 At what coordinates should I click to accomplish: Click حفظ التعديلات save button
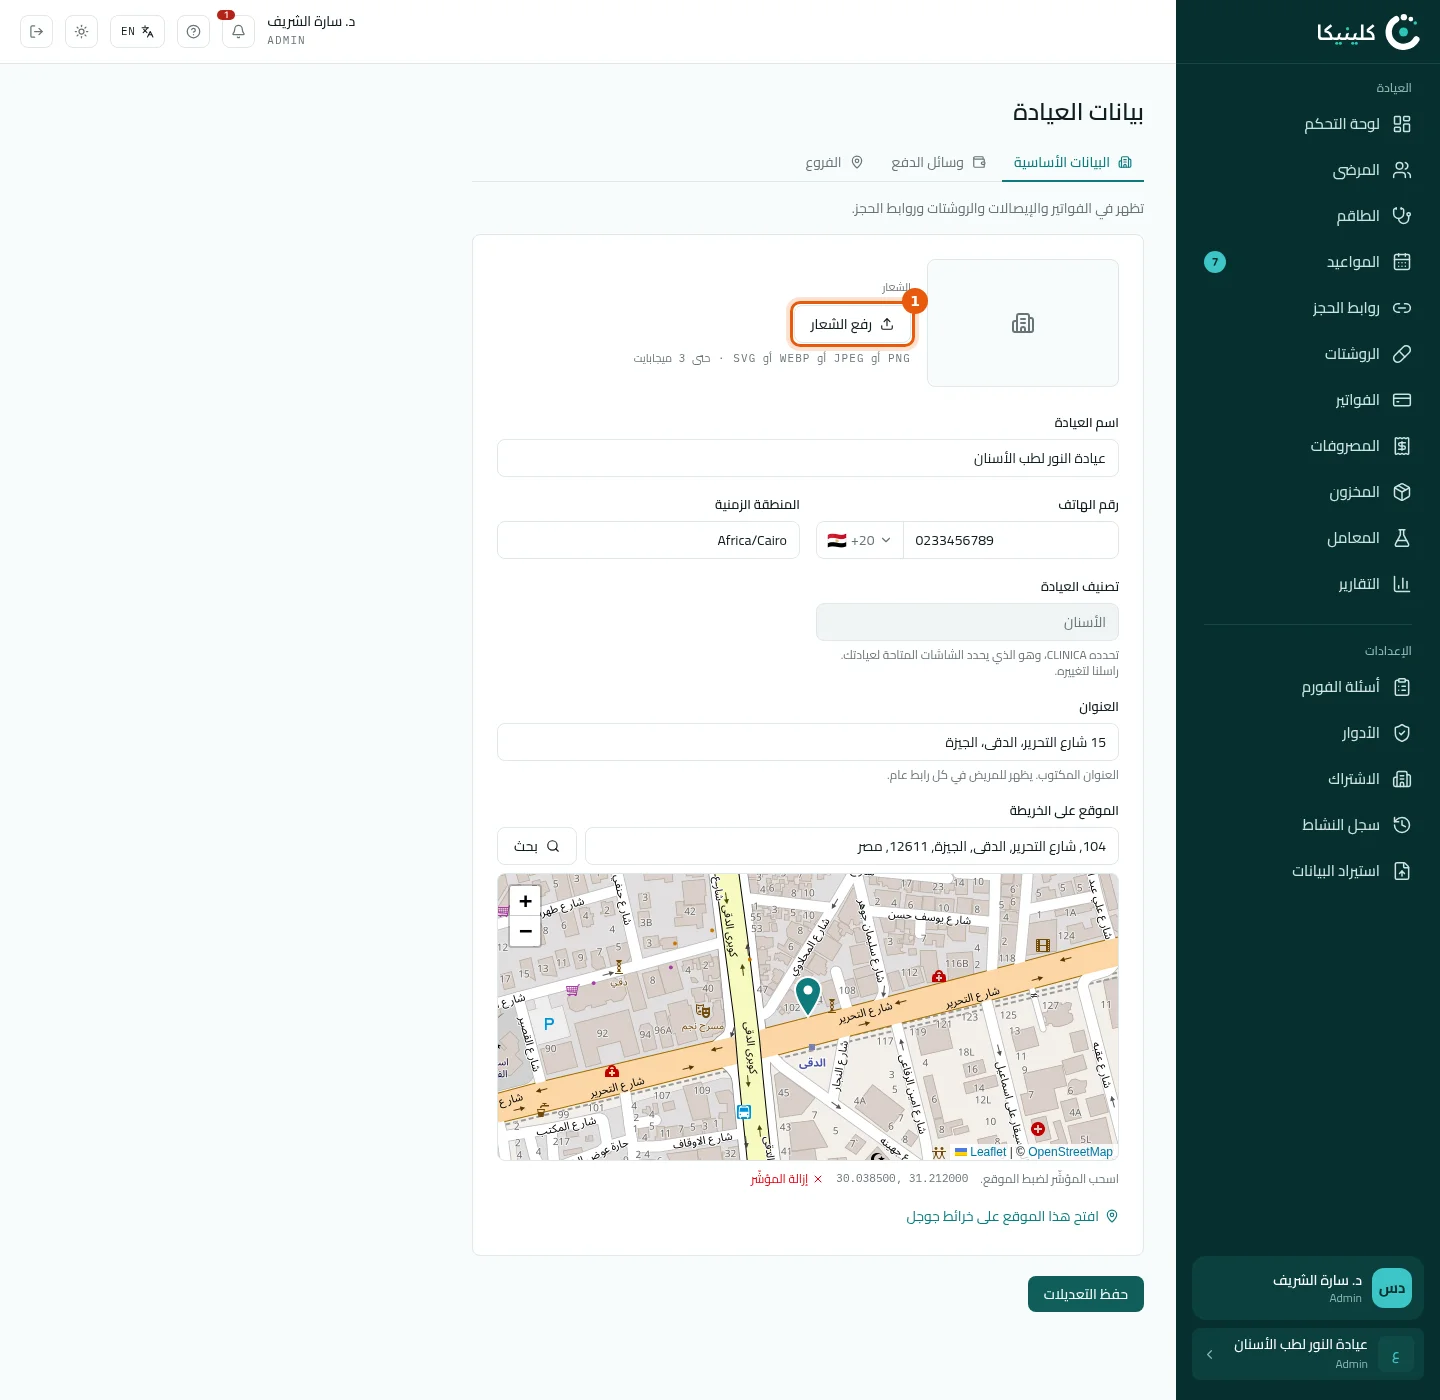click(x=1086, y=1294)
